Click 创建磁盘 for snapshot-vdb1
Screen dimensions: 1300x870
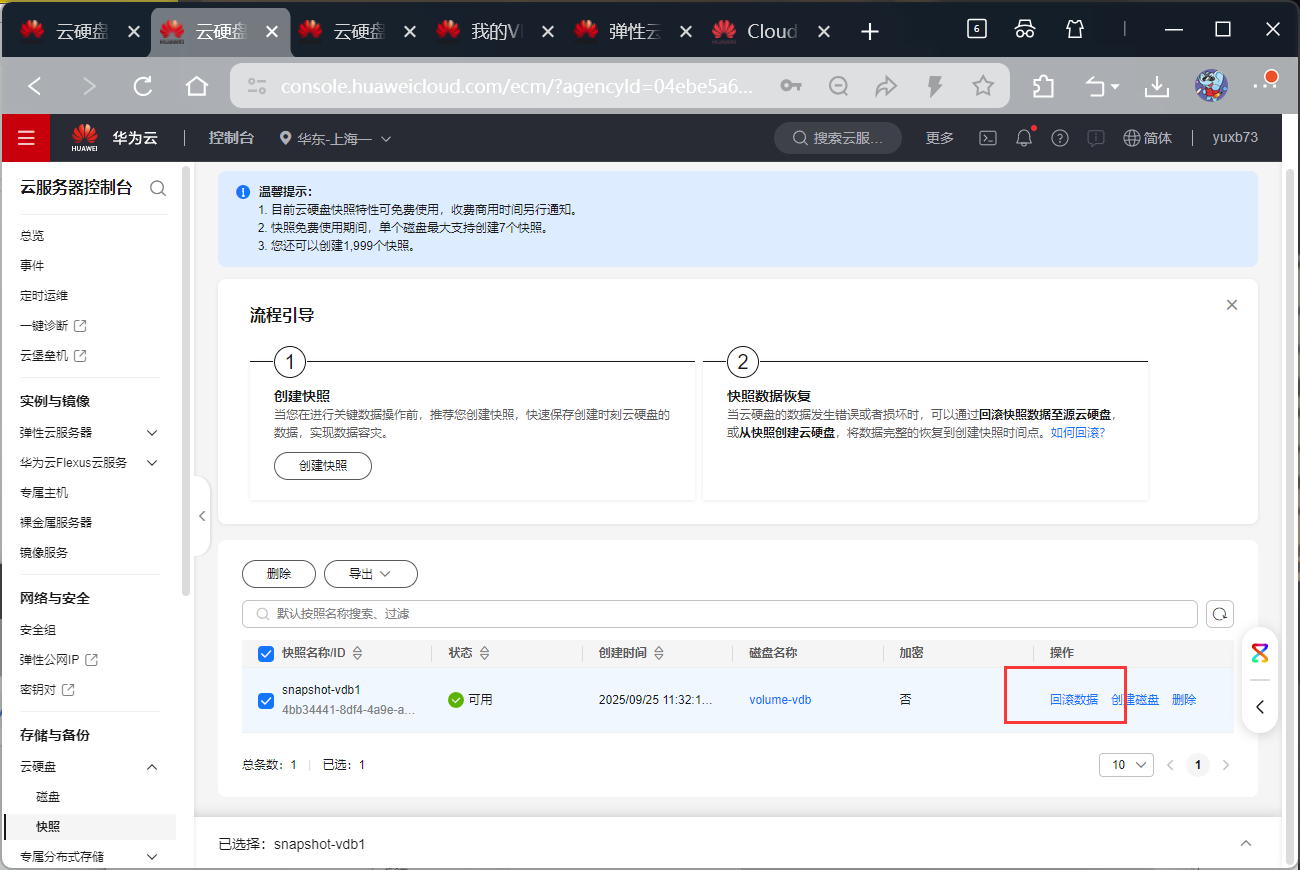click(x=1135, y=700)
